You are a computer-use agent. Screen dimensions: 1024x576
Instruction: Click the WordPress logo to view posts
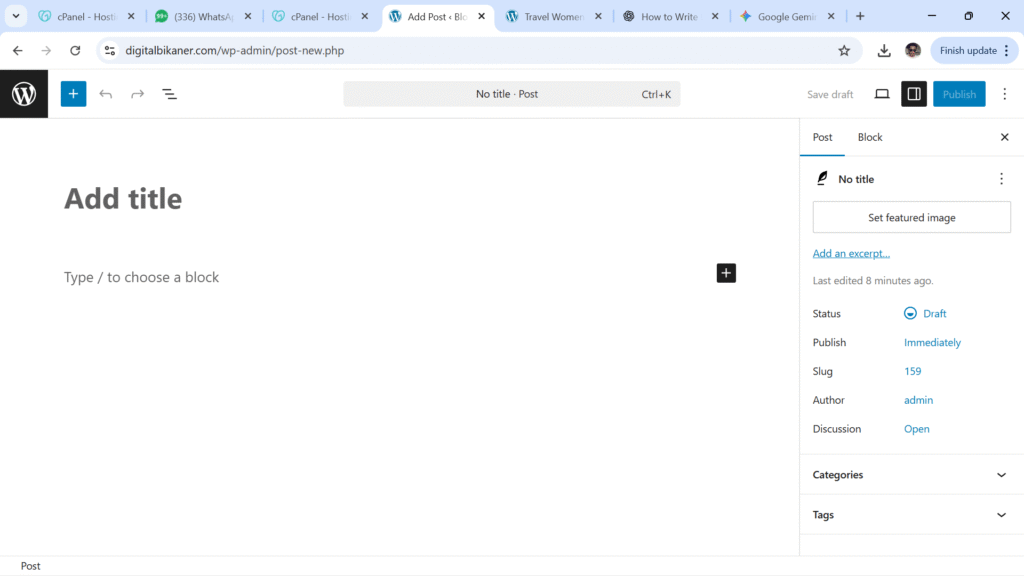point(24,94)
